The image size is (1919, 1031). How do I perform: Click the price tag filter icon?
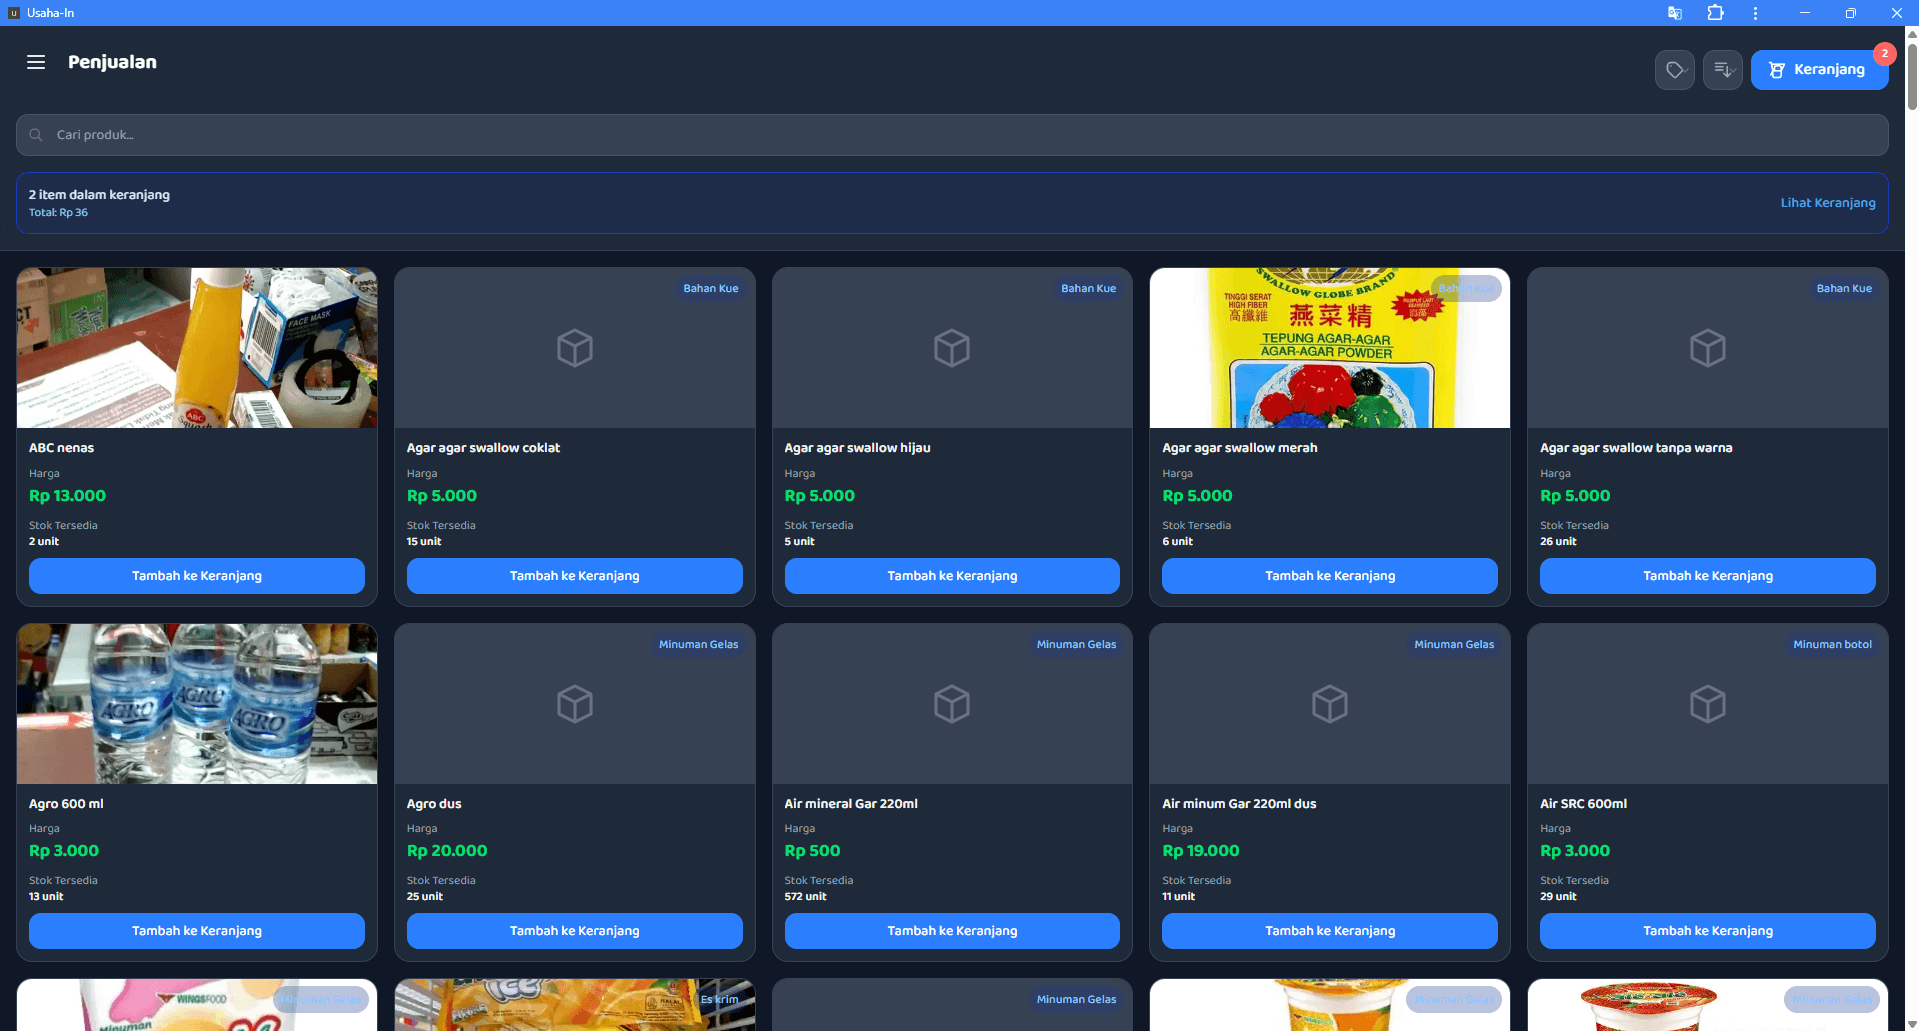coord(1674,69)
